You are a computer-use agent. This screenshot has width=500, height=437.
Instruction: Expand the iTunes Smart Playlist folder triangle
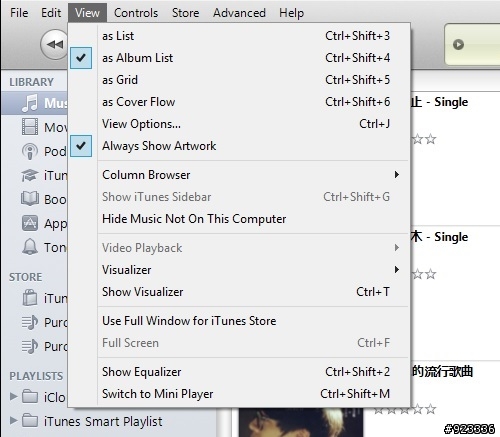(x=13, y=421)
